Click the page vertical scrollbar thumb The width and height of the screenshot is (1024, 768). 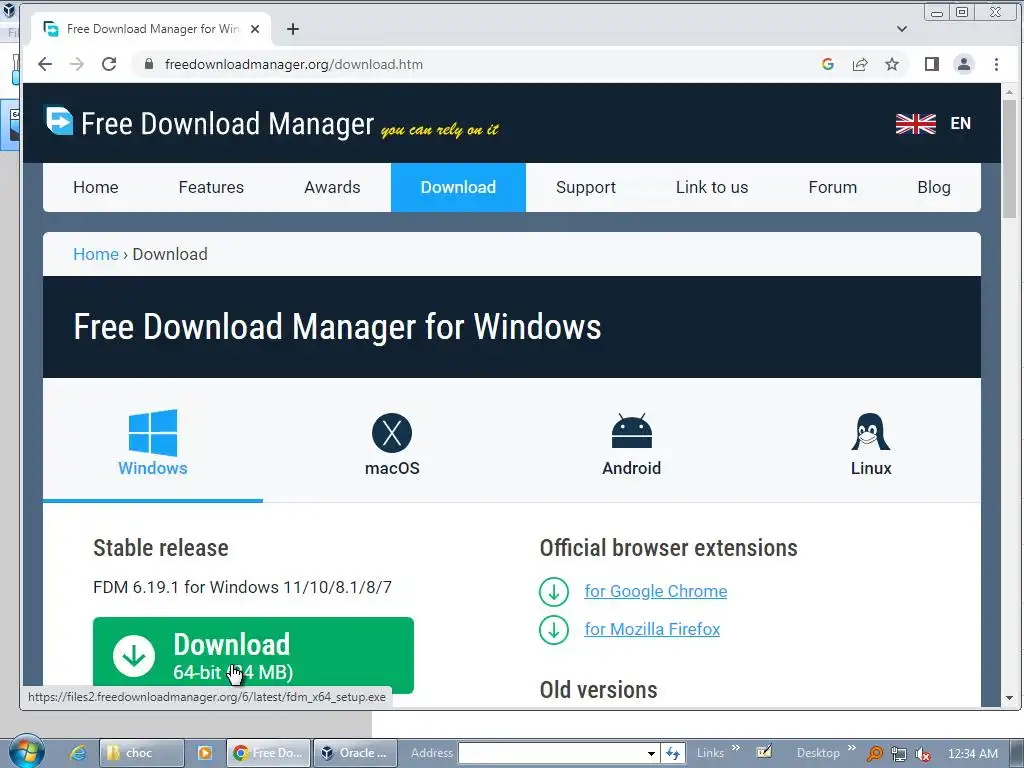[1010, 159]
